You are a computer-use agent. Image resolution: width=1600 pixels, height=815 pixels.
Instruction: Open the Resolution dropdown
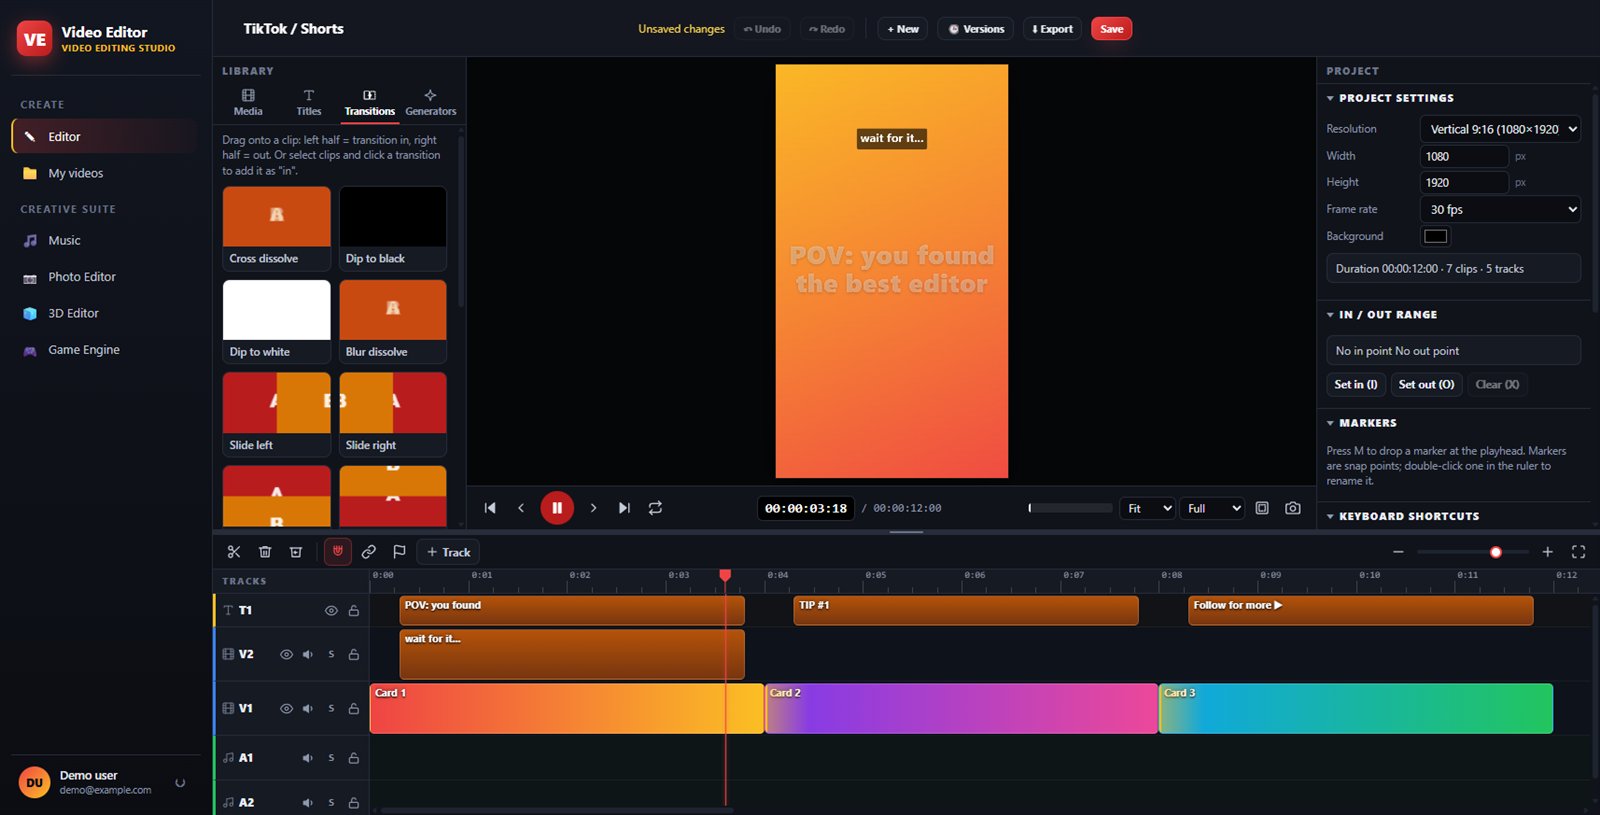tap(1500, 129)
